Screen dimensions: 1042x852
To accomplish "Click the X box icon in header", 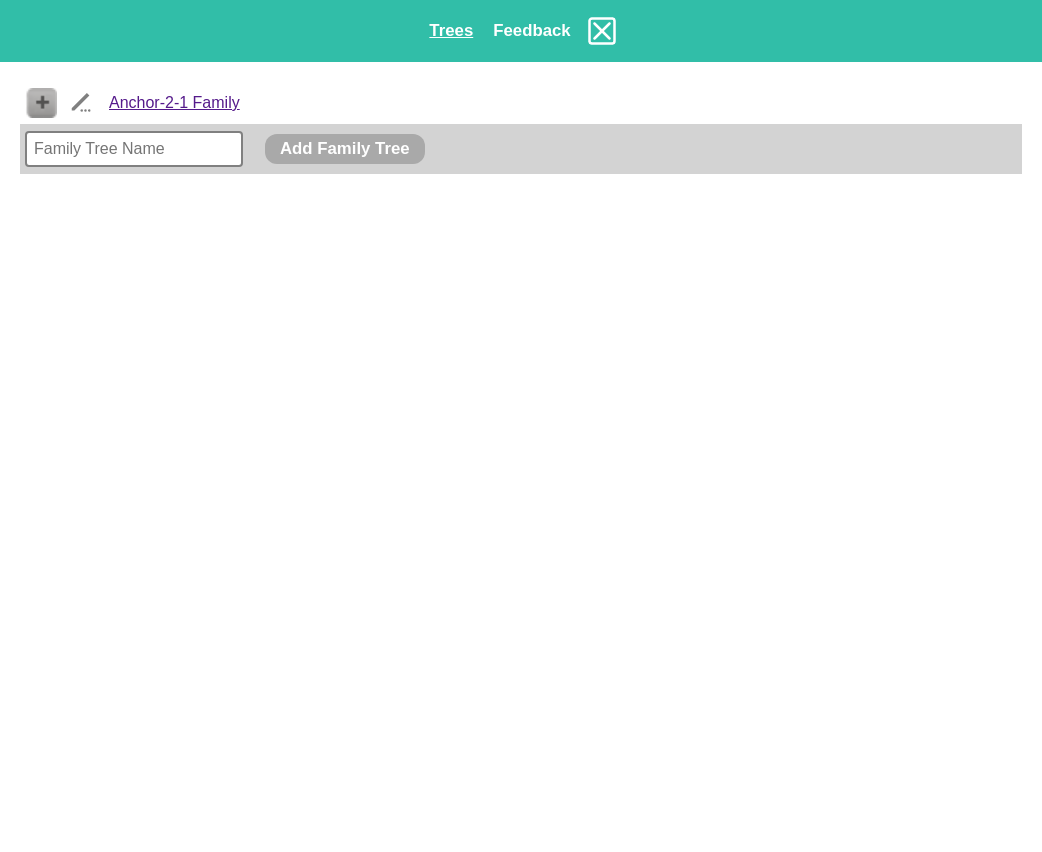I will click(x=602, y=31).
